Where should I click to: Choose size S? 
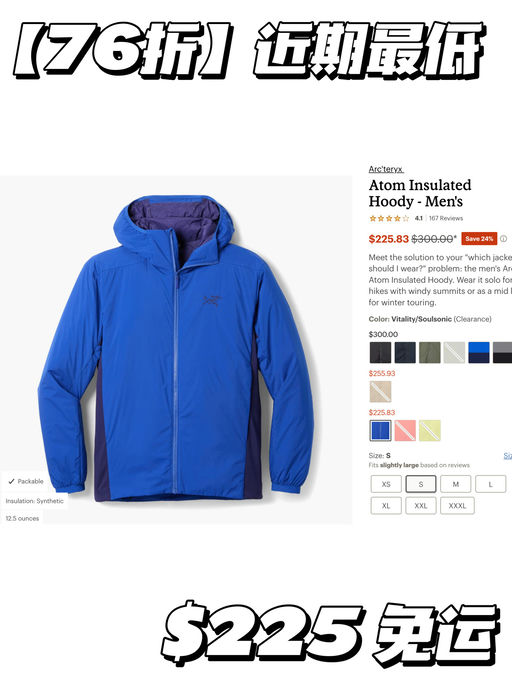point(420,484)
